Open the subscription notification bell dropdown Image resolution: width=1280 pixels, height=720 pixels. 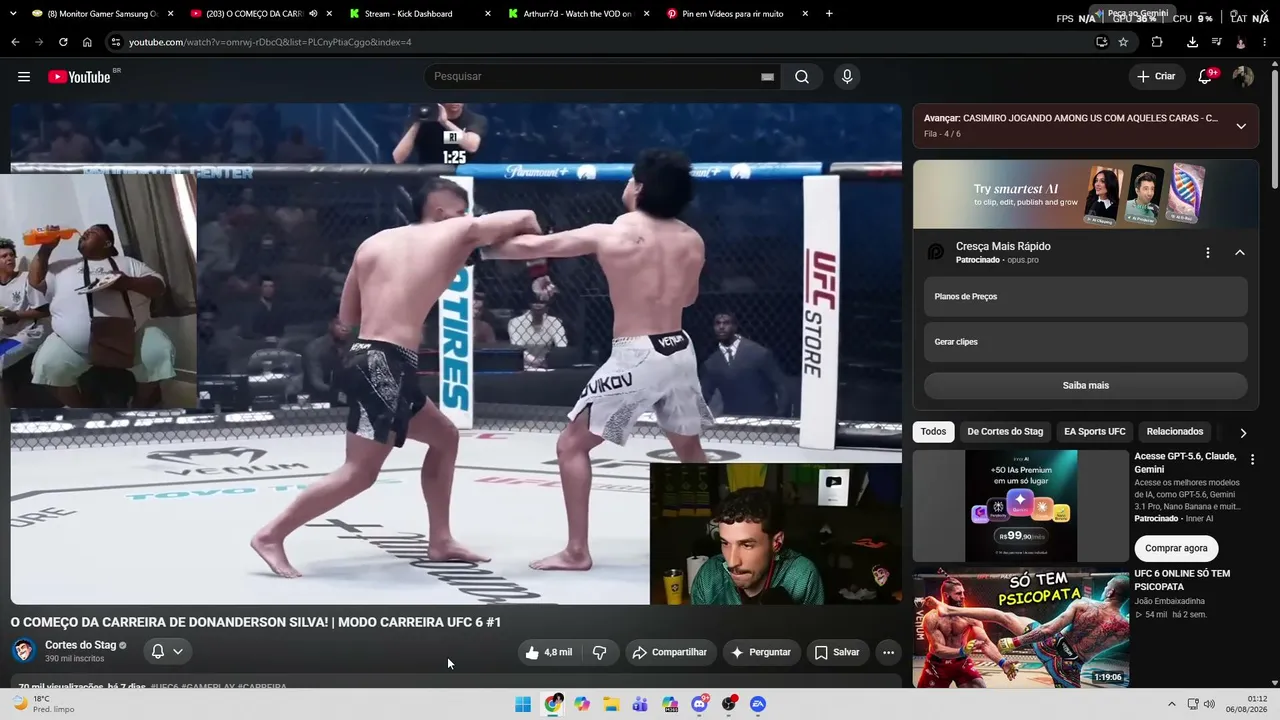pos(167,652)
